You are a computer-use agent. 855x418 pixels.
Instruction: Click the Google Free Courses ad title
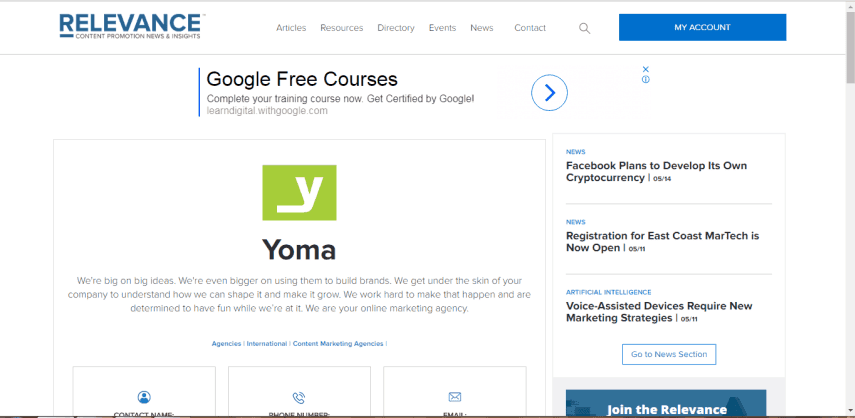[x=302, y=80]
